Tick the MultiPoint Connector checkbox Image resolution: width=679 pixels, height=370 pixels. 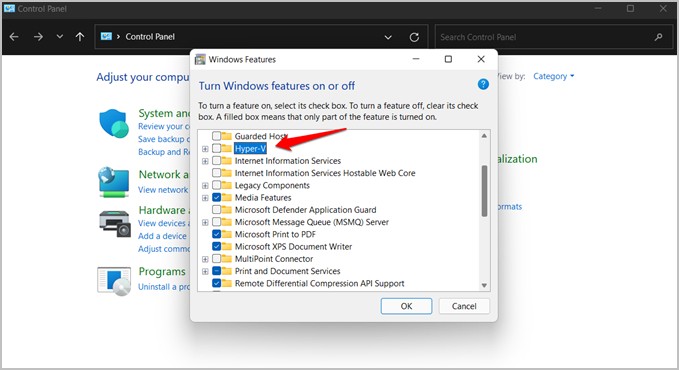tap(217, 259)
